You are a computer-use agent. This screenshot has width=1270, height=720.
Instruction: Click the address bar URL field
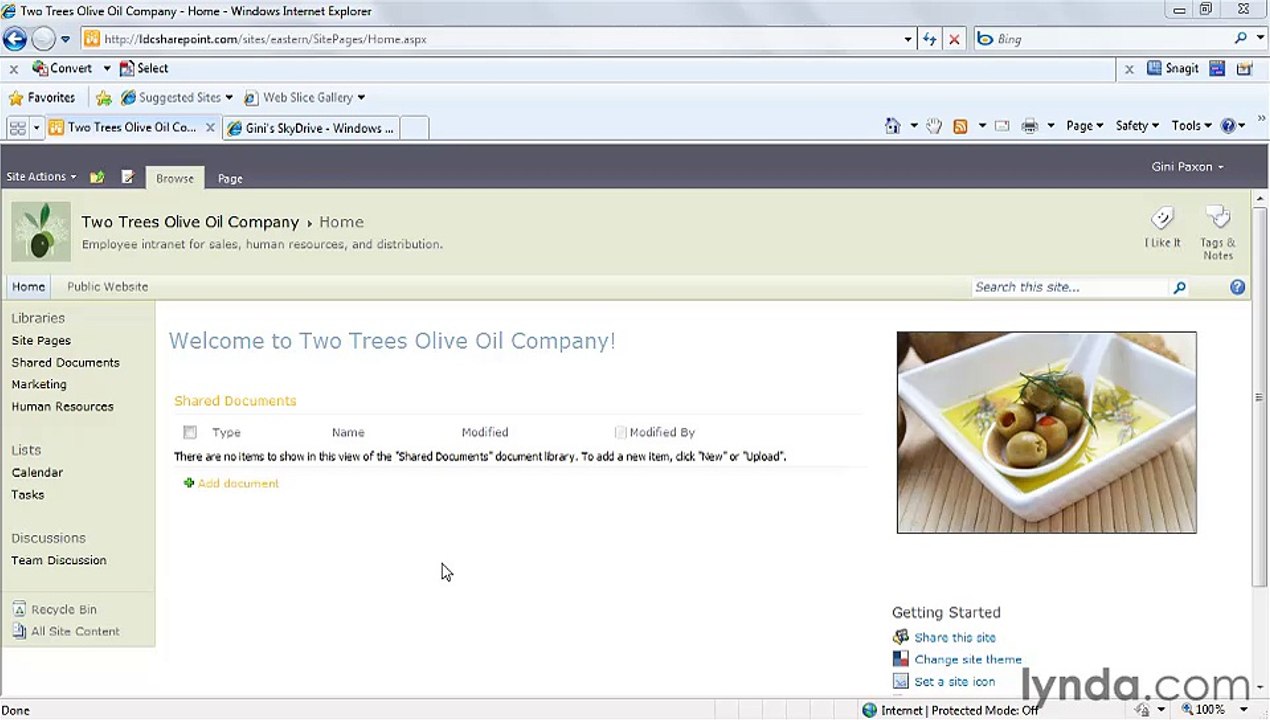(x=490, y=39)
